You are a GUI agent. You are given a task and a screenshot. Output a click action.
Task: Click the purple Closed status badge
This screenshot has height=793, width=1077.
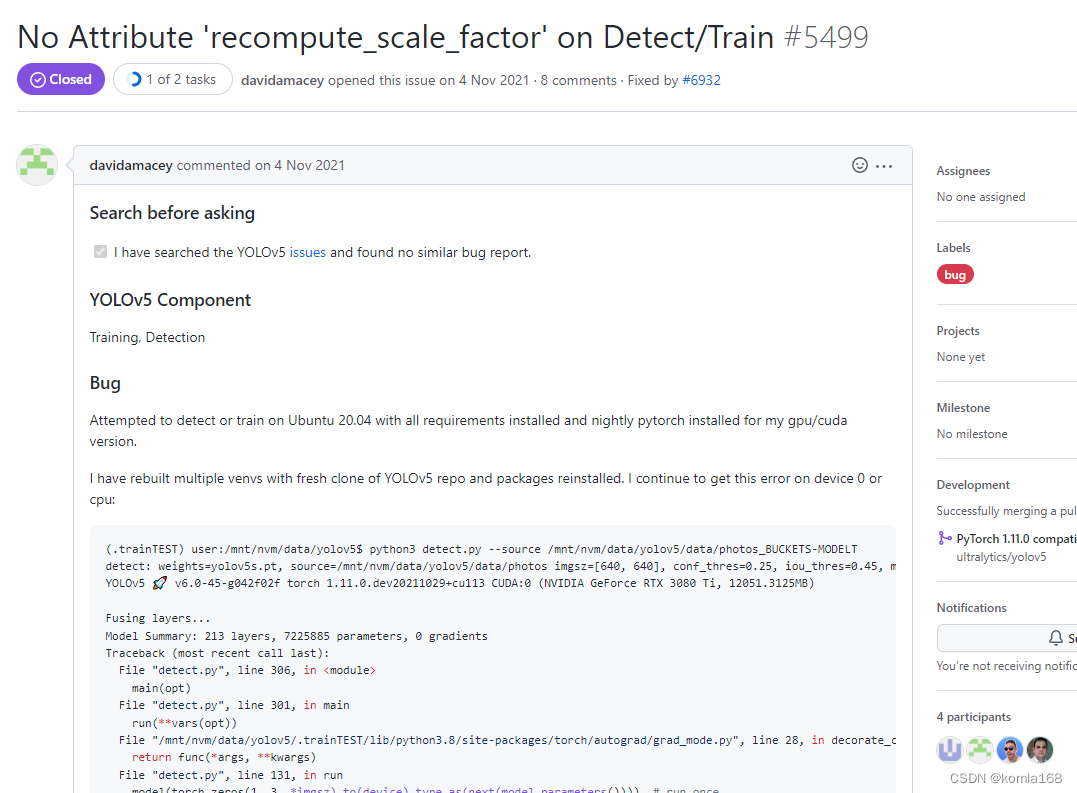point(60,78)
